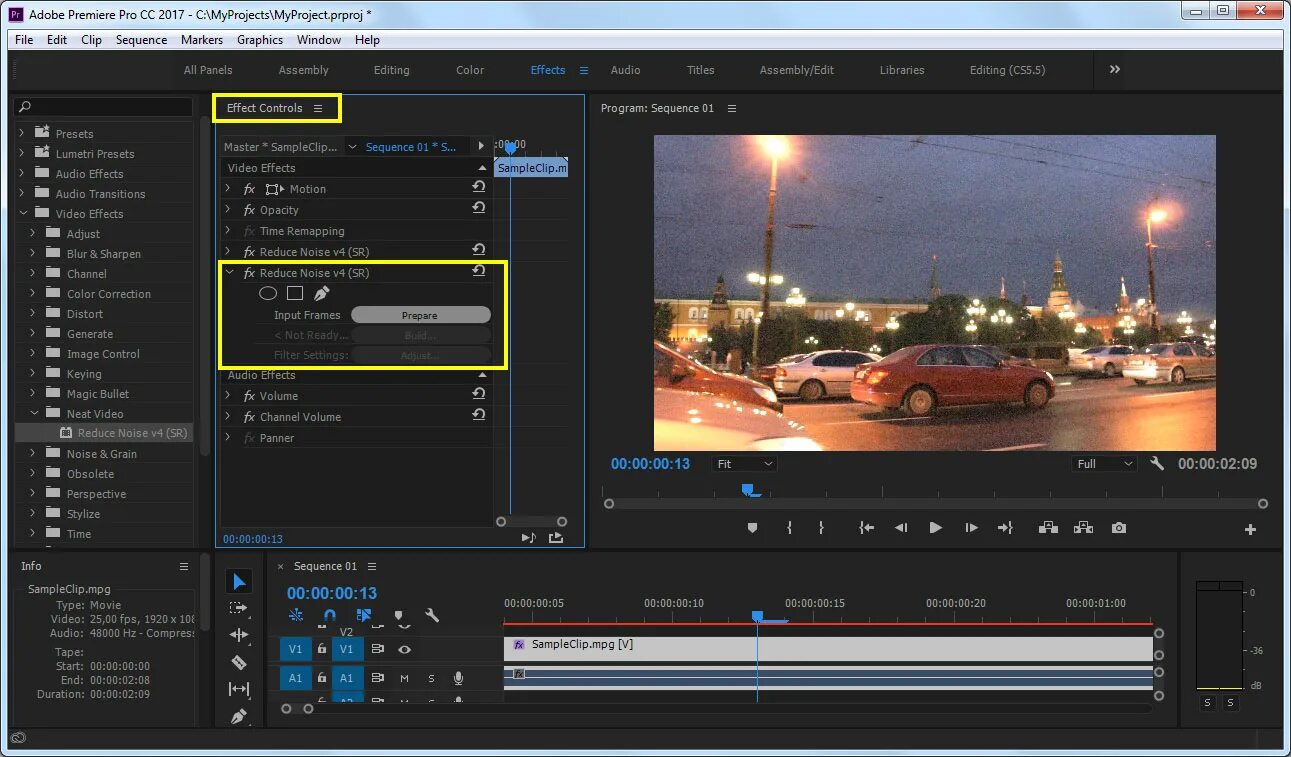The height and width of the screenshot is (757, 1291).
Task: Play the Program monitor sequence
Action: (935, 528)
